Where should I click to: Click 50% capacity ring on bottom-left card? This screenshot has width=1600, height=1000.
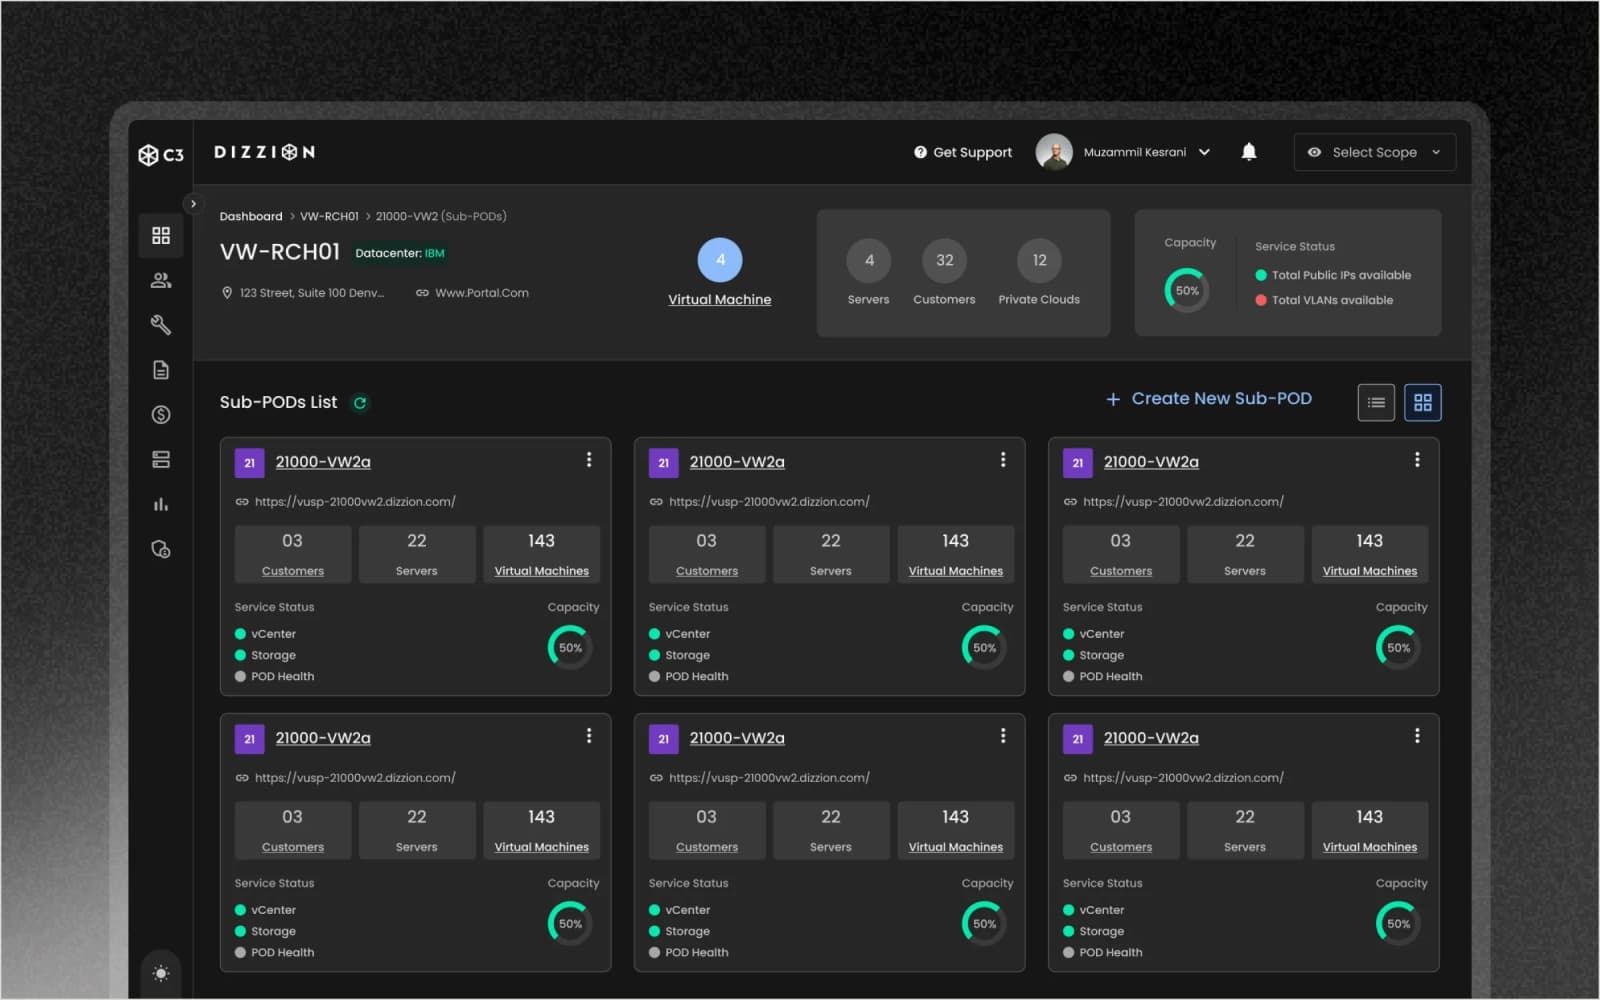570,924
